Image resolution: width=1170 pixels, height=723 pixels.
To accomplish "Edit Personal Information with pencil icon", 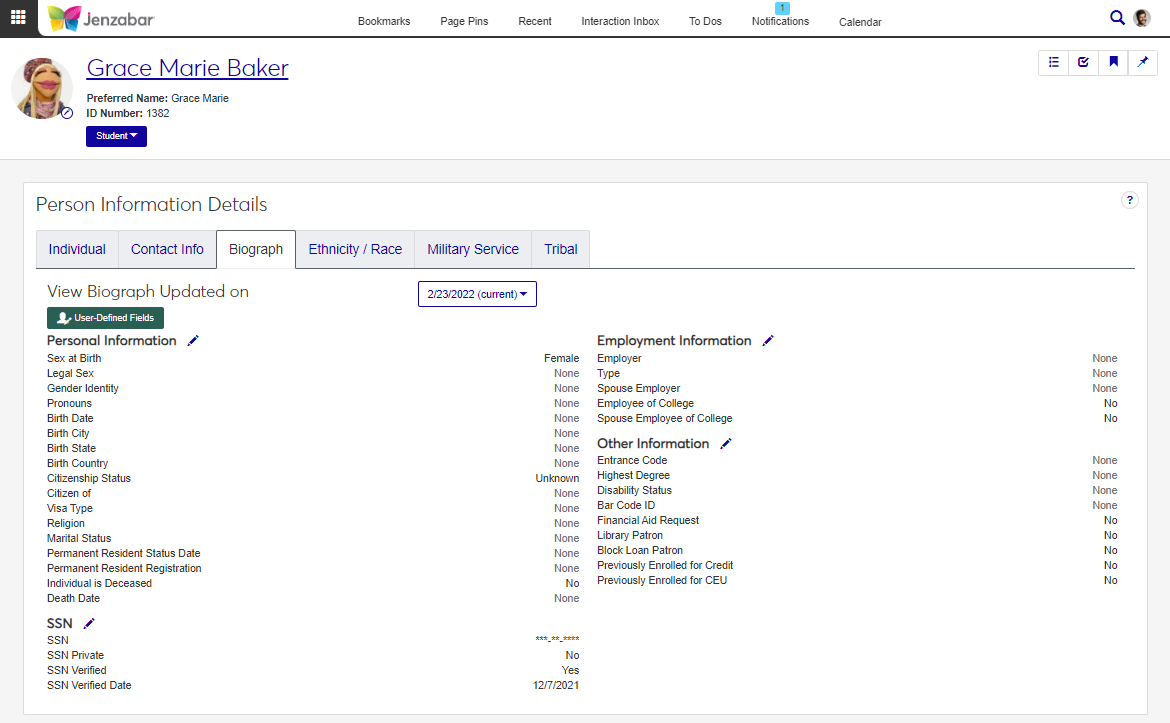I will point(193,341).
